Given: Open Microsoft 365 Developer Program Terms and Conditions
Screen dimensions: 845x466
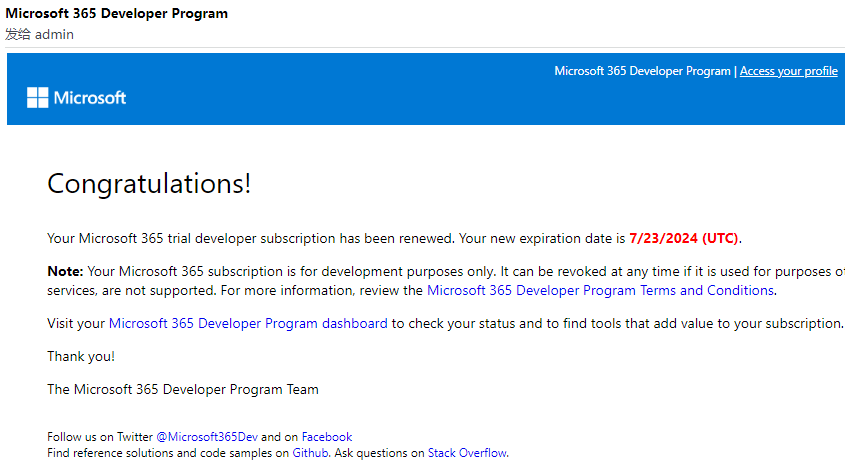Looking at the screenshot, I should click(x=600, y=290).
